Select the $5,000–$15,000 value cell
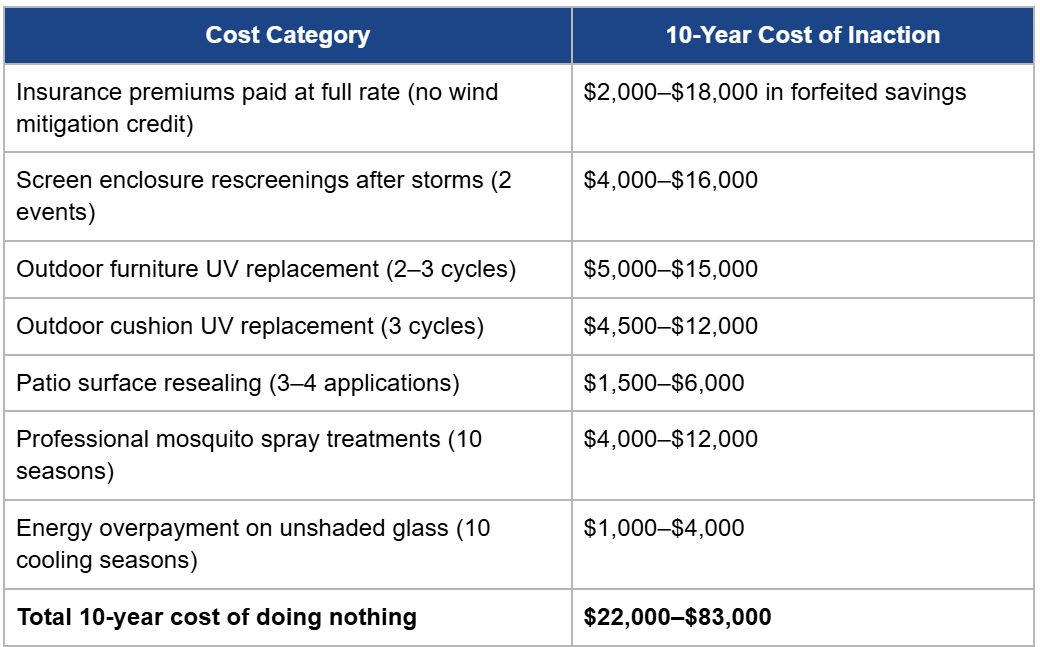Screen dimensions: 1040x647 click(x=803, y=269)
